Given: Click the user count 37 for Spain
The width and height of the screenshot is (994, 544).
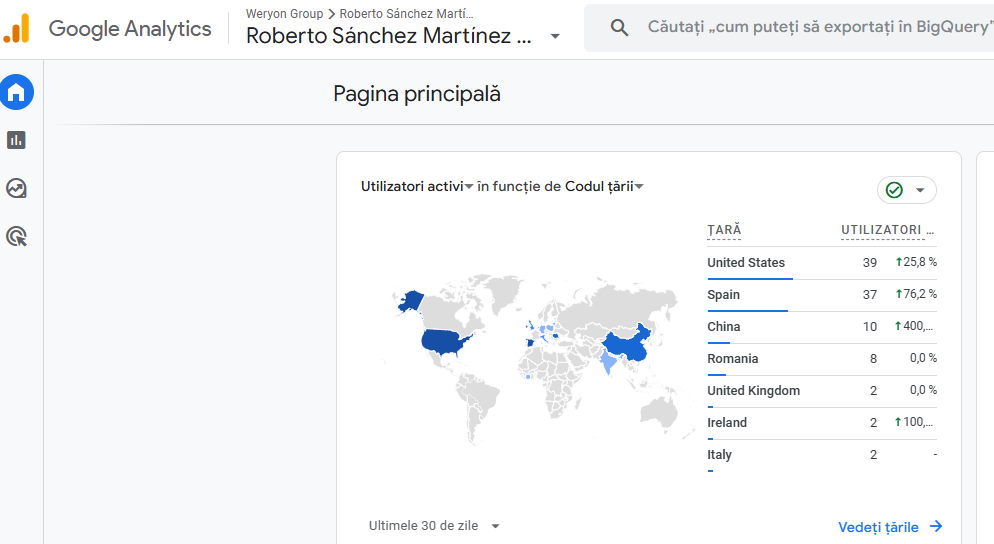Looking at the screenshot, I should tap(870, 295).
